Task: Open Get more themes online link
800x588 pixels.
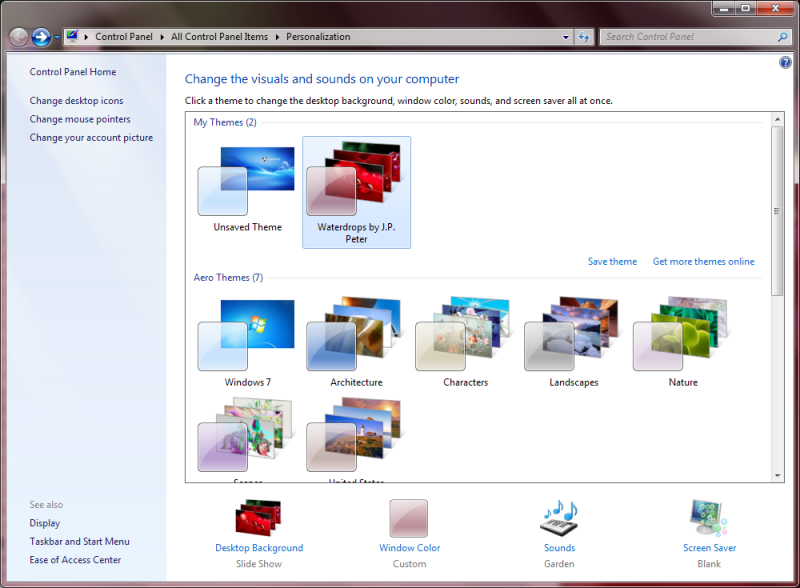Action: click(x=704, y=261)
